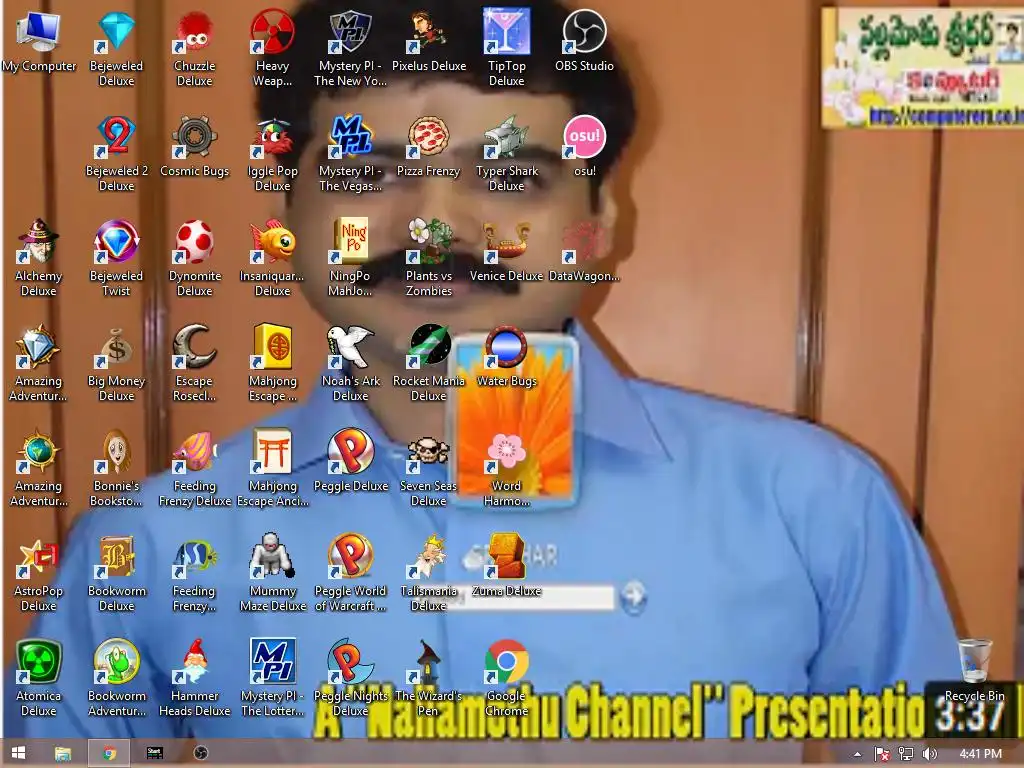Image resolution: width=1024 pixels, height=768 pixels.
Task: Open the Windows Start button
Action: (18, 753)
